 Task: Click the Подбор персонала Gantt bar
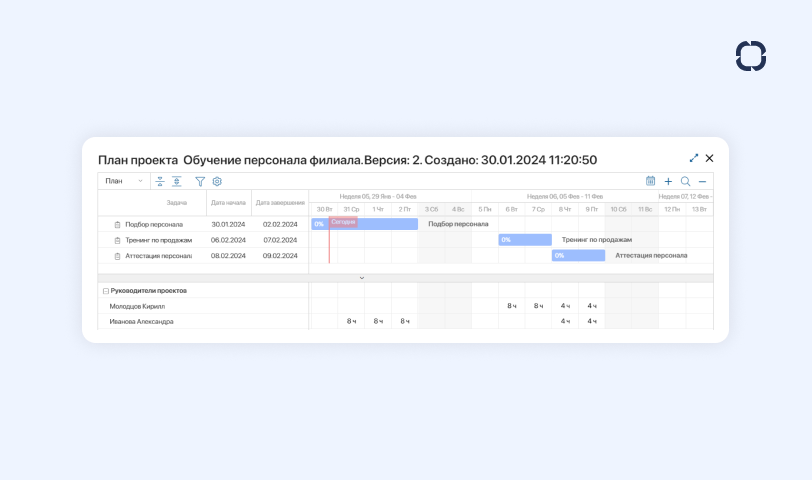coord(365,224)
